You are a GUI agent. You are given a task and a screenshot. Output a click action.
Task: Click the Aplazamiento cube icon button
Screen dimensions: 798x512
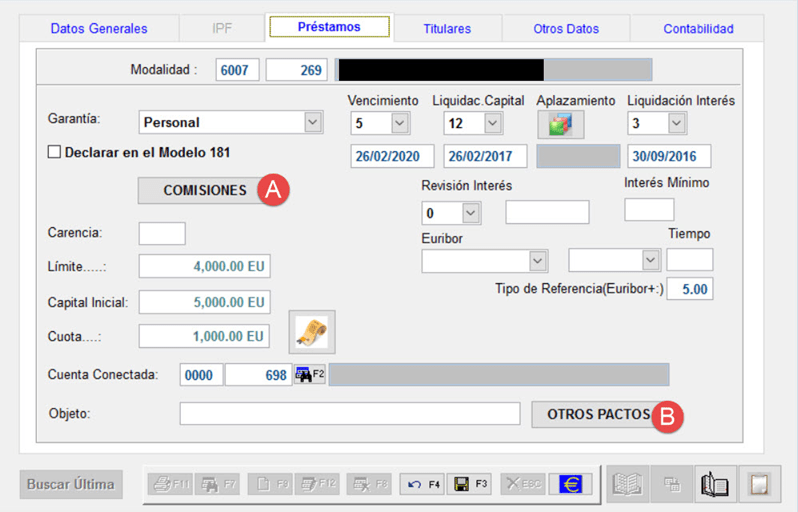pyautogui.click(x=560, y=123)
